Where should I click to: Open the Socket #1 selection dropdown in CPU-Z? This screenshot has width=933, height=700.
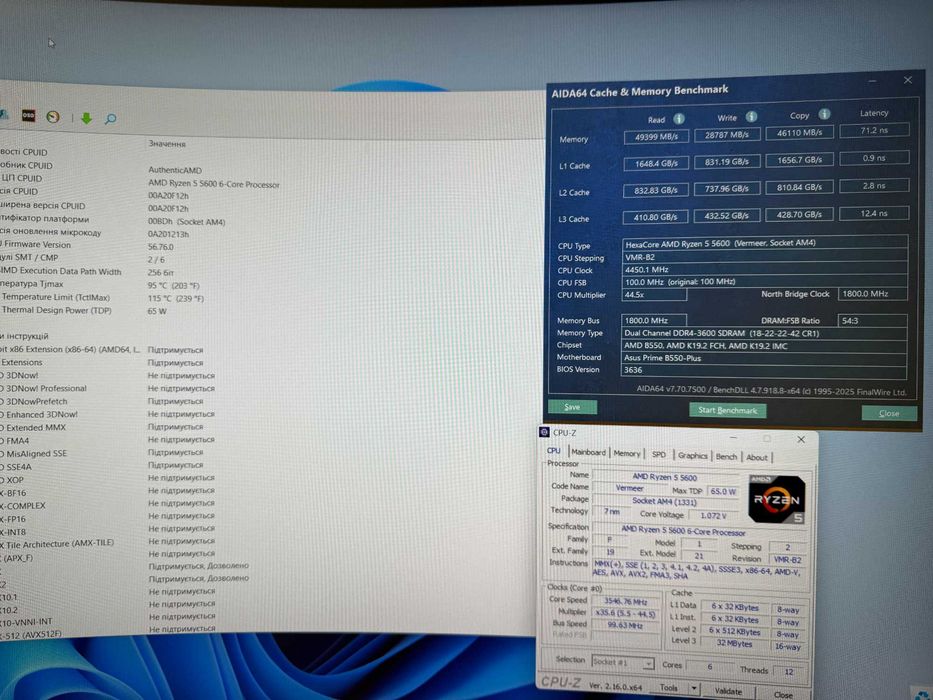623,662
